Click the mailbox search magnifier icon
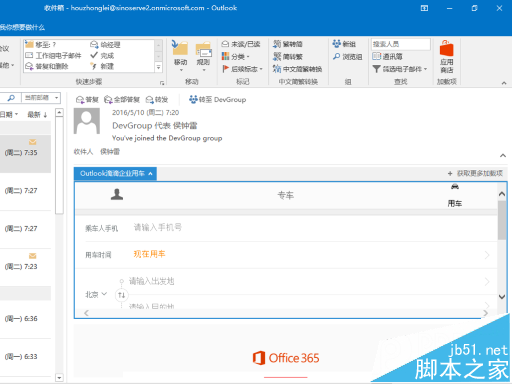This screenshot has width=512, height=384. [x=11, y=98]
